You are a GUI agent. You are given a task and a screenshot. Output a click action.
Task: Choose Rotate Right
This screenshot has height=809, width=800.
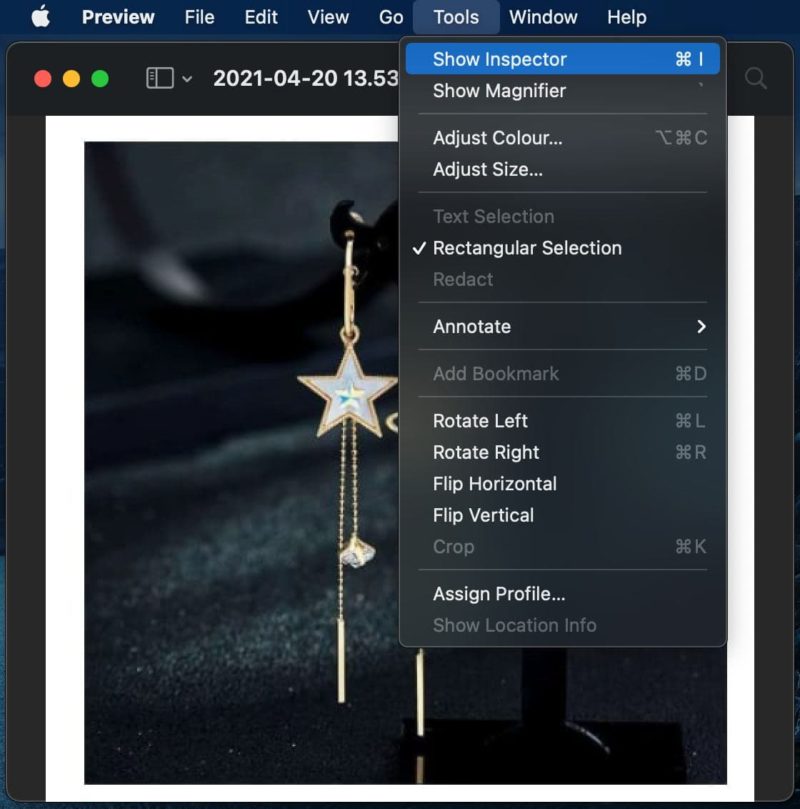tap(485, 453)
